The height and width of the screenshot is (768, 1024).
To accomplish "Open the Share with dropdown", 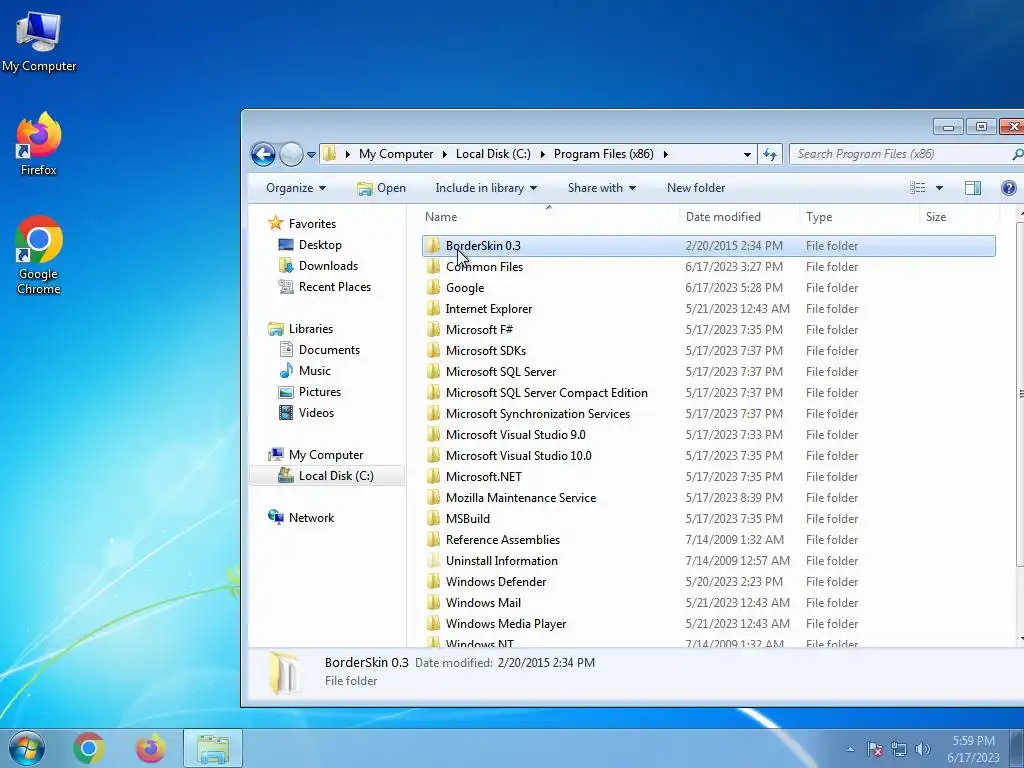I will [x=601, y=188].
